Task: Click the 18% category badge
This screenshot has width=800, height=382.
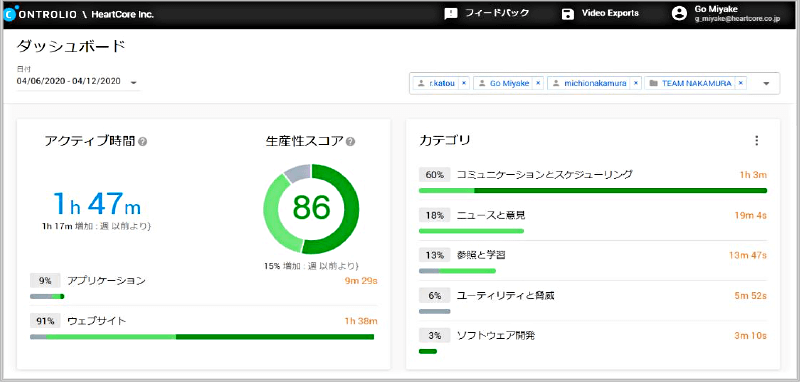Action: (x=435, y=215)
